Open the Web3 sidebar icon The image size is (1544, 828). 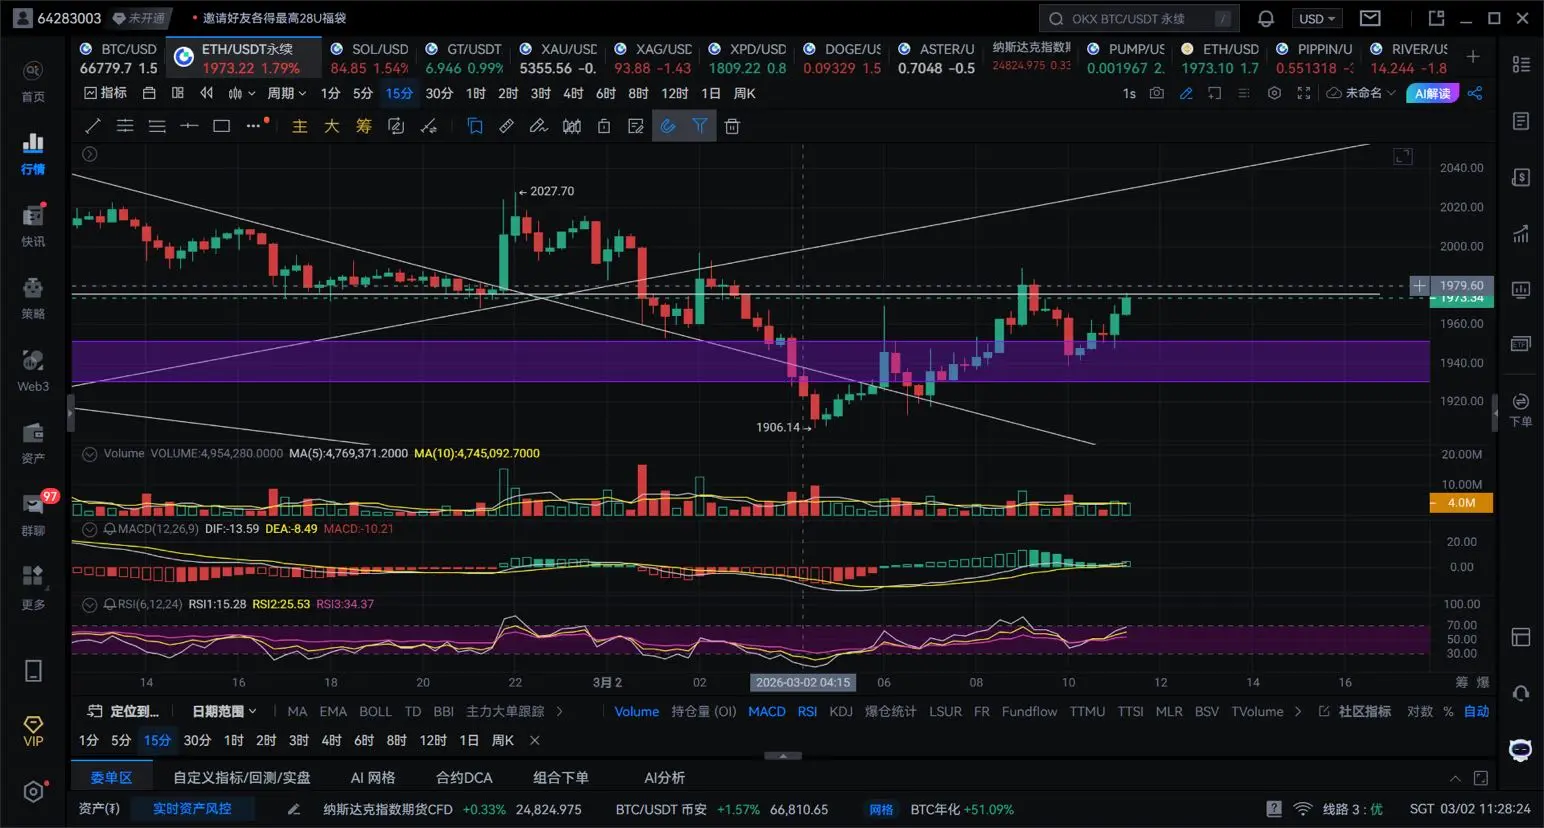pyautogui.click(x=33, y=370)
